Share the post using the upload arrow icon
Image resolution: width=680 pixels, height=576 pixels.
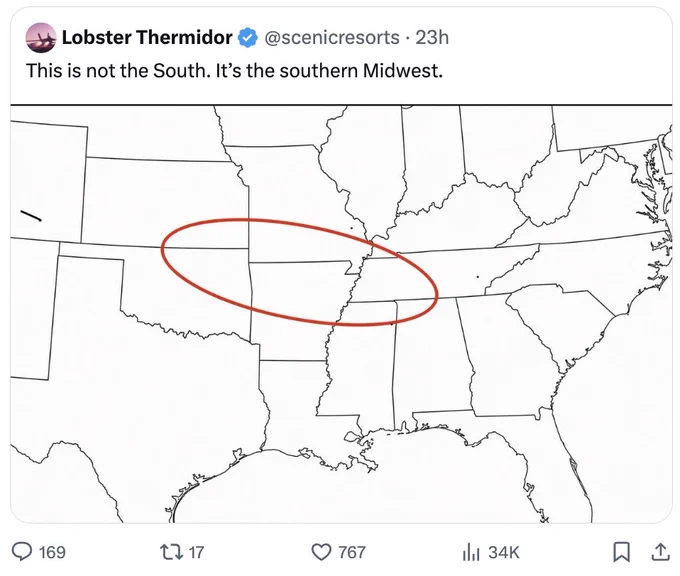coord(660,552)
